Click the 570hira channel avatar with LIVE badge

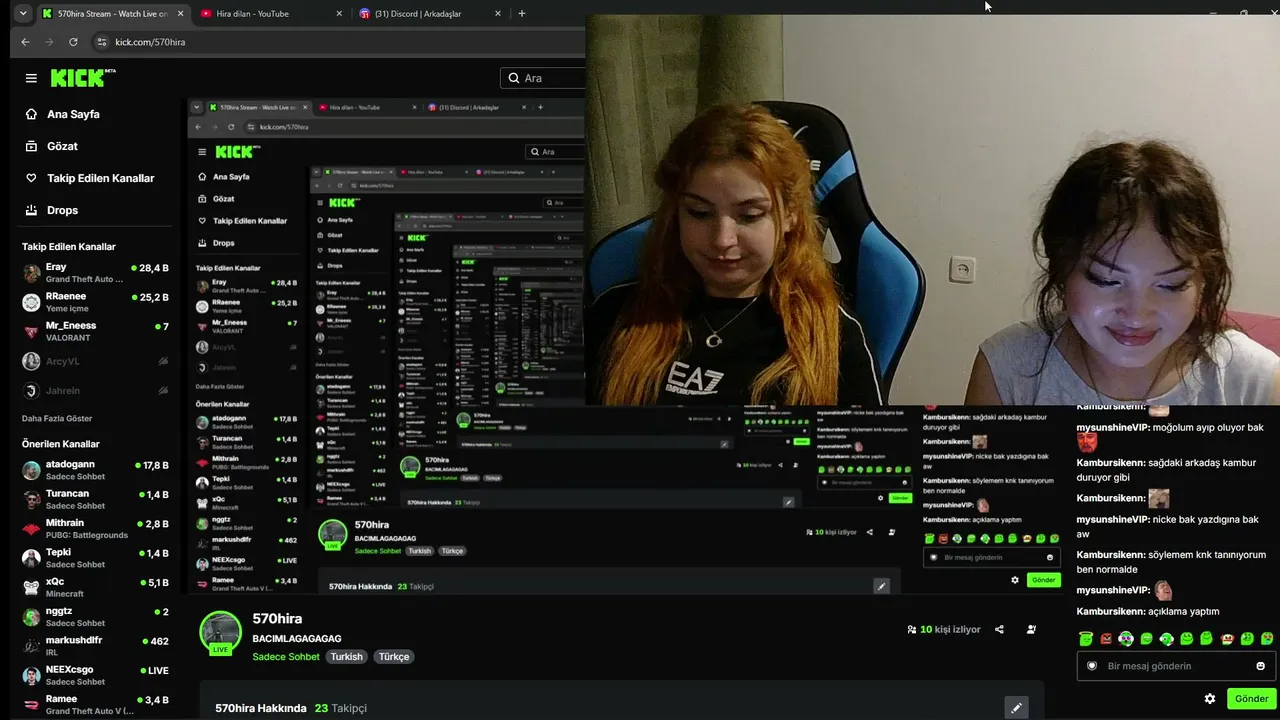220,632
